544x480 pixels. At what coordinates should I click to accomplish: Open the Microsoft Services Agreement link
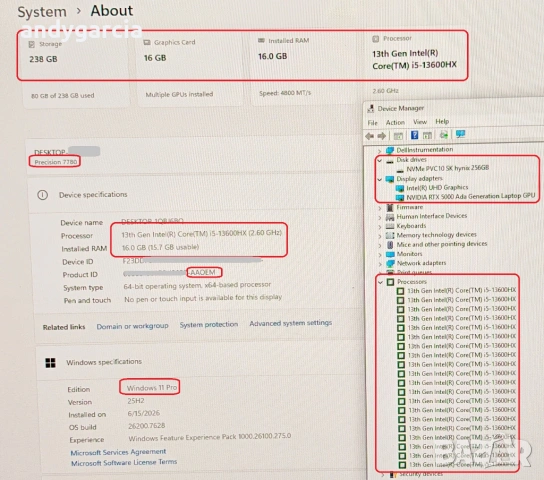tap(118, 452)
